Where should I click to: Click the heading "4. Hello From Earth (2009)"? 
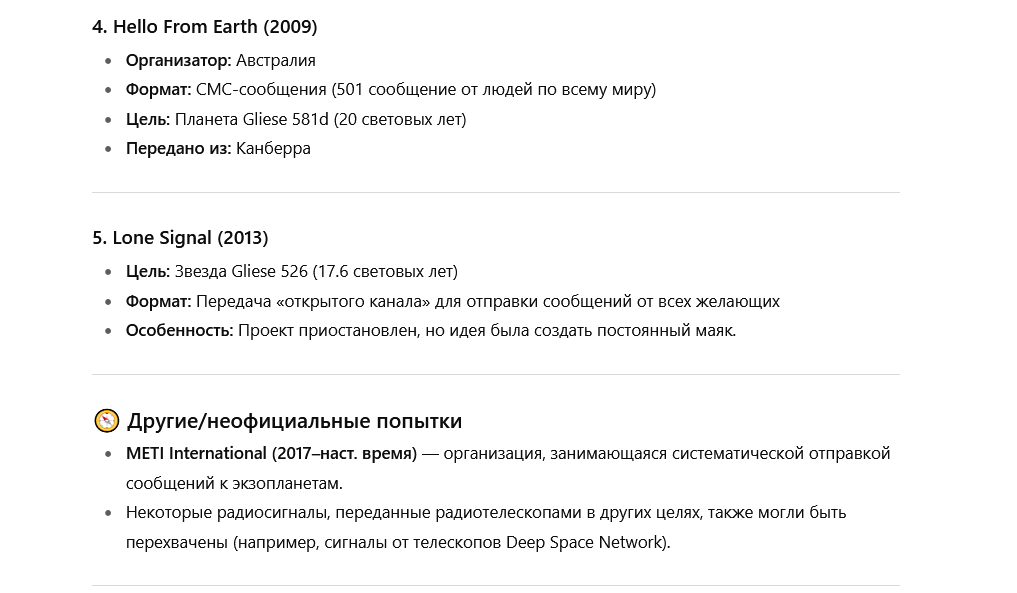204,27
